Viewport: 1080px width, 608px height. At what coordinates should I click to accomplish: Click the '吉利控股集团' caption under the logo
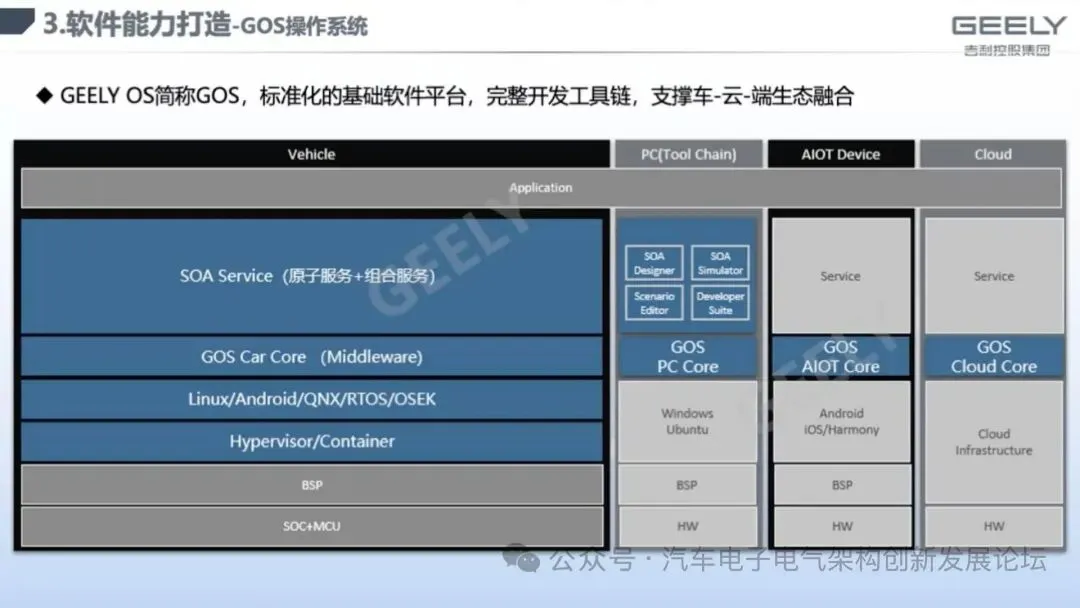(1007, 50)
